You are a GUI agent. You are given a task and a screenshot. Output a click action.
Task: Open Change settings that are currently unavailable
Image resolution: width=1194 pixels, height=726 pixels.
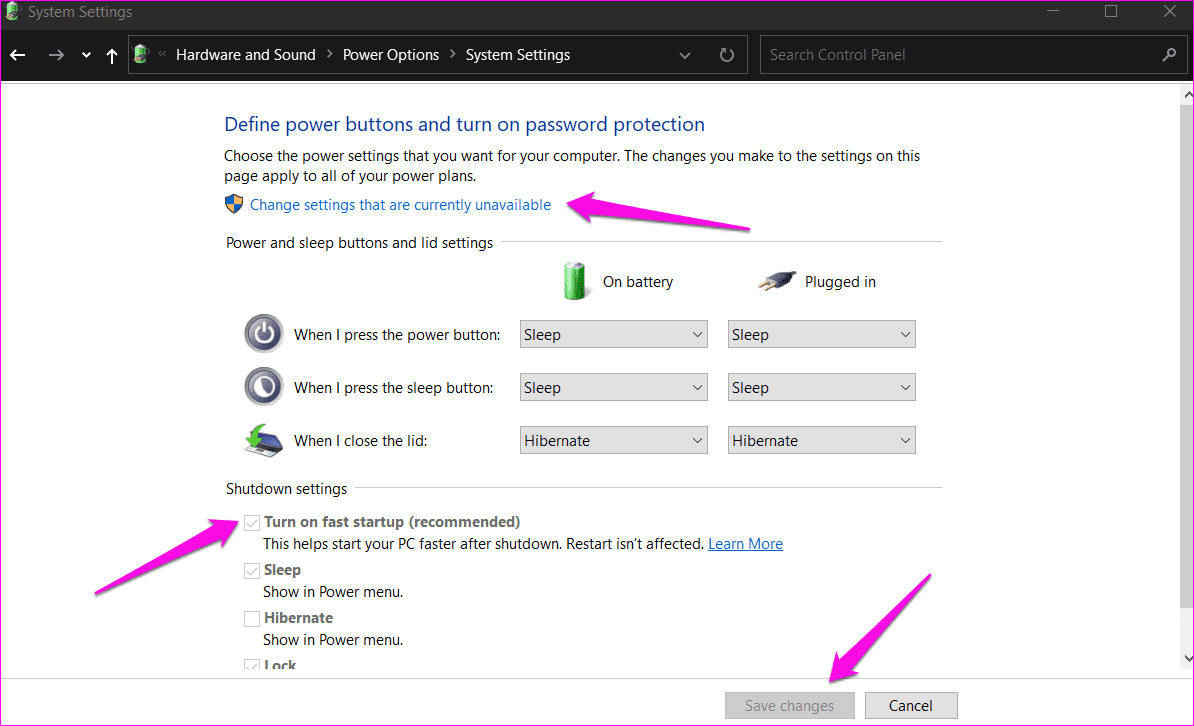[x=400, y=205]
